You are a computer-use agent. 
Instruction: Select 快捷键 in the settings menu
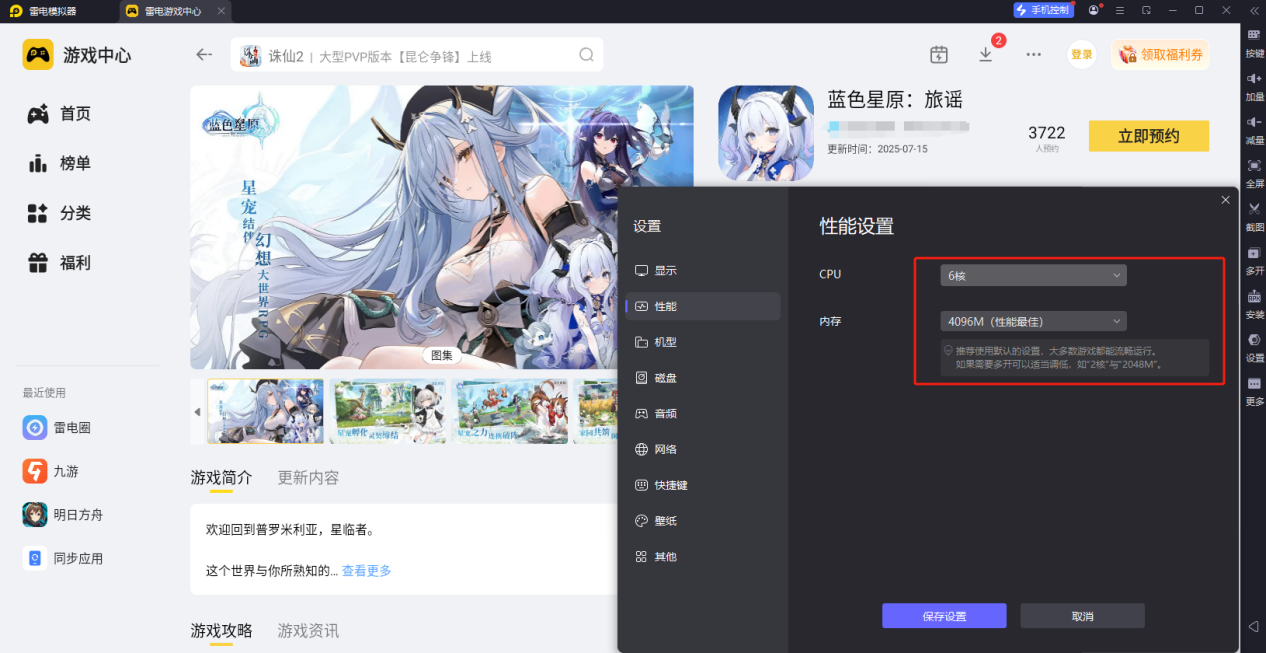703,485
